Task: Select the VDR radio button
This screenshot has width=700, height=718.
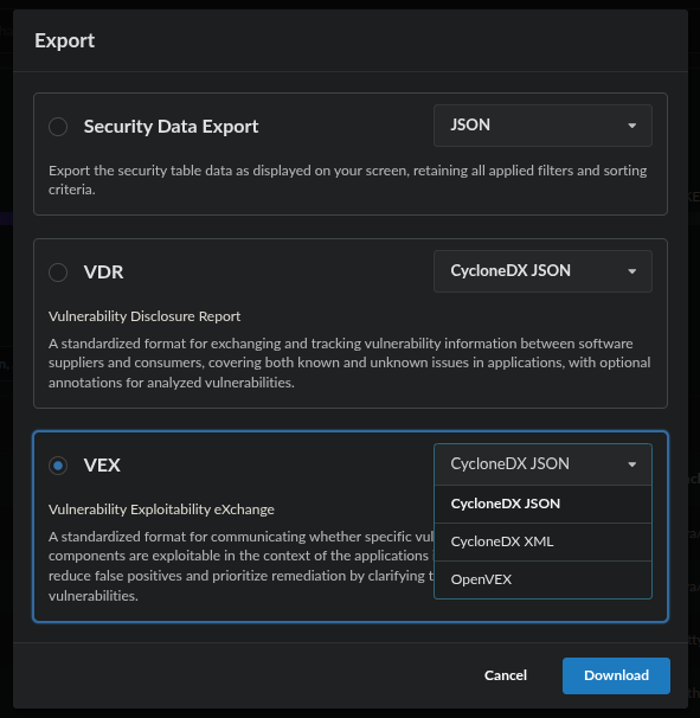Action: pos(59,272)
